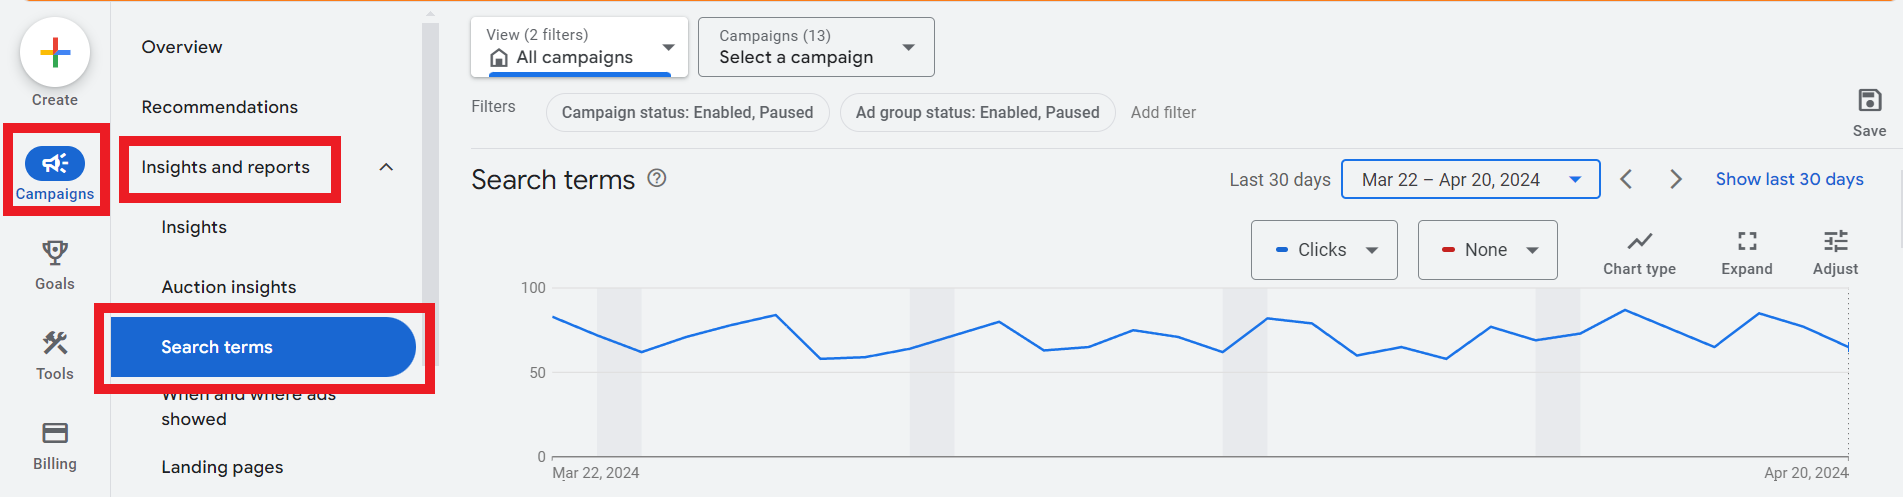1903x497 pixels.
Task: Open the Billing card section
Action: coord(55,435)
